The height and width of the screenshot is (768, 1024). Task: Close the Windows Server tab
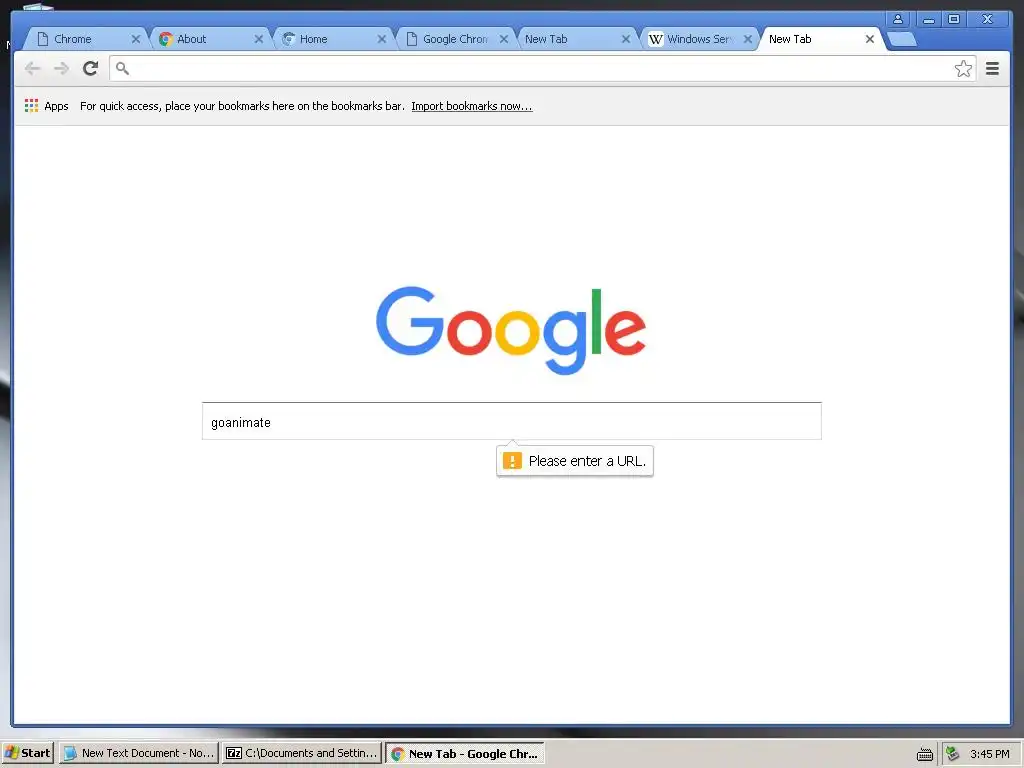pos(748,39)
